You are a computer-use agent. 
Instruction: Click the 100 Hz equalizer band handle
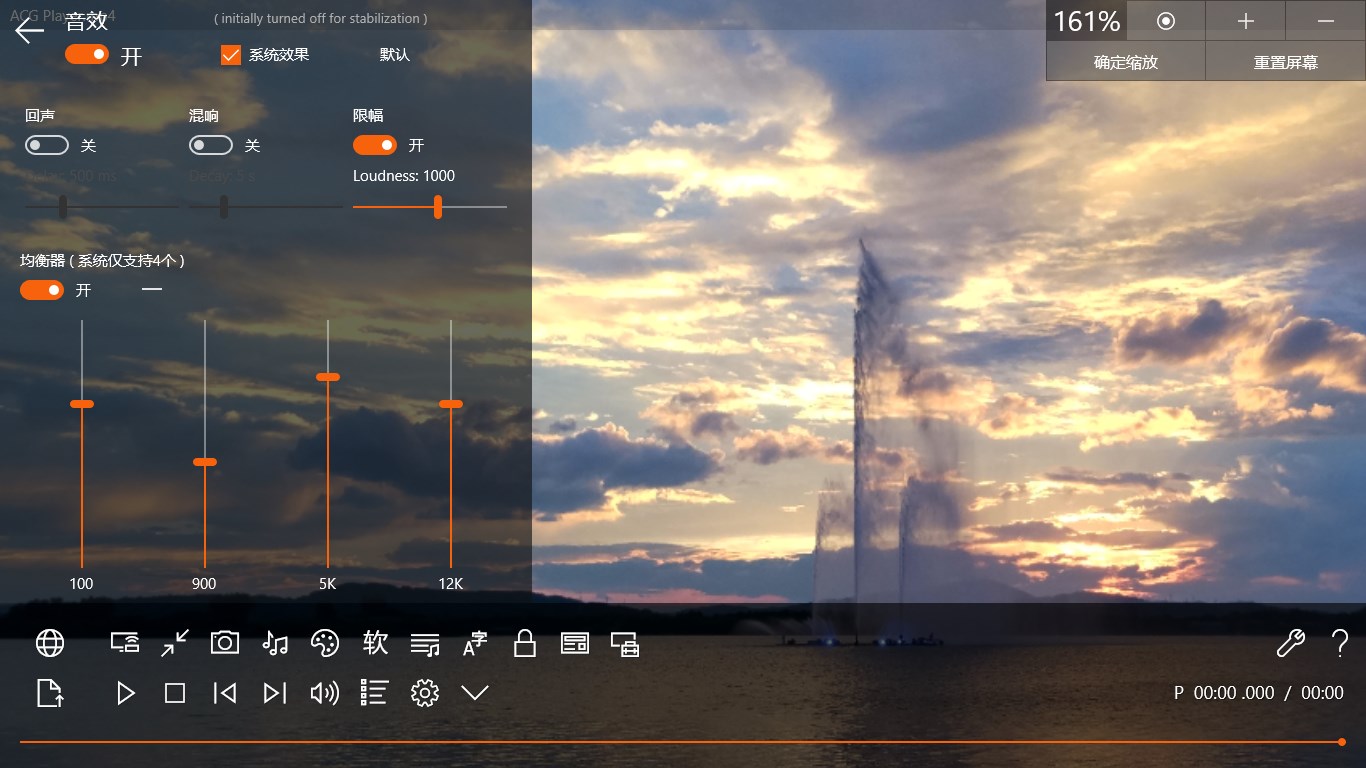[82, 404]
